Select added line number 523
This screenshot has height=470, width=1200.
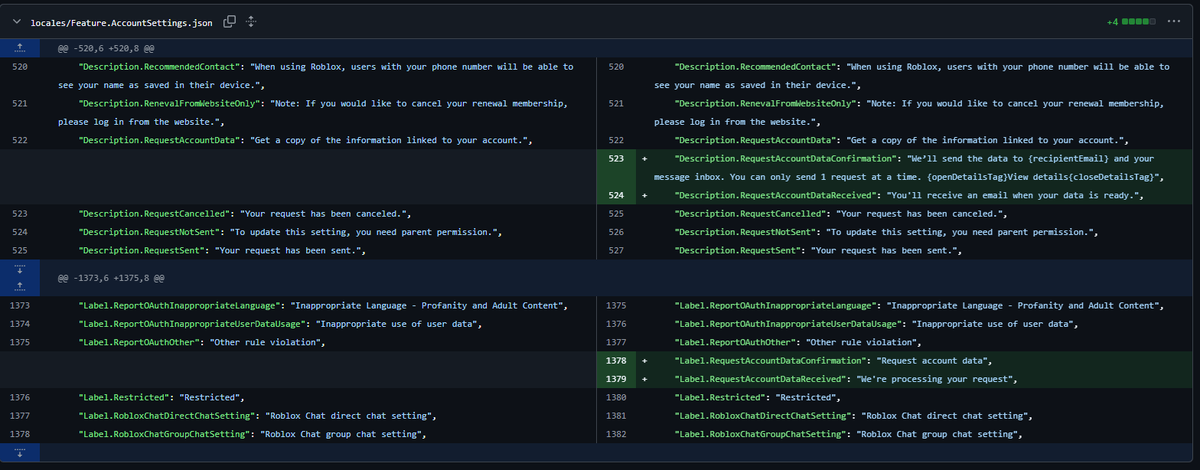[617, 158]
